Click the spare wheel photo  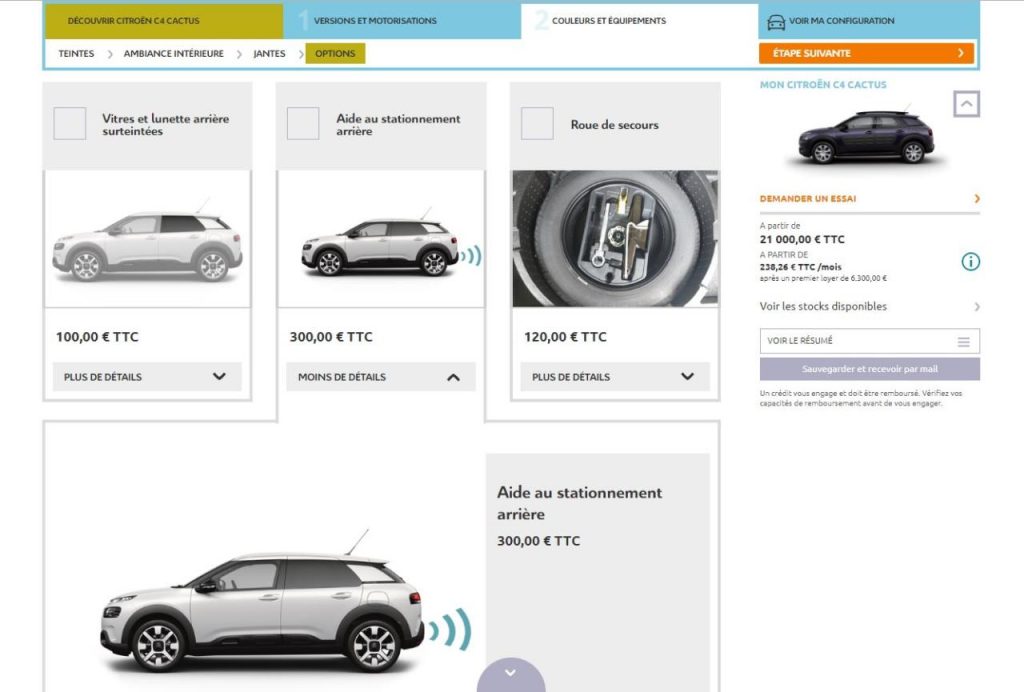pyautogui.click(x=615, y=239)
